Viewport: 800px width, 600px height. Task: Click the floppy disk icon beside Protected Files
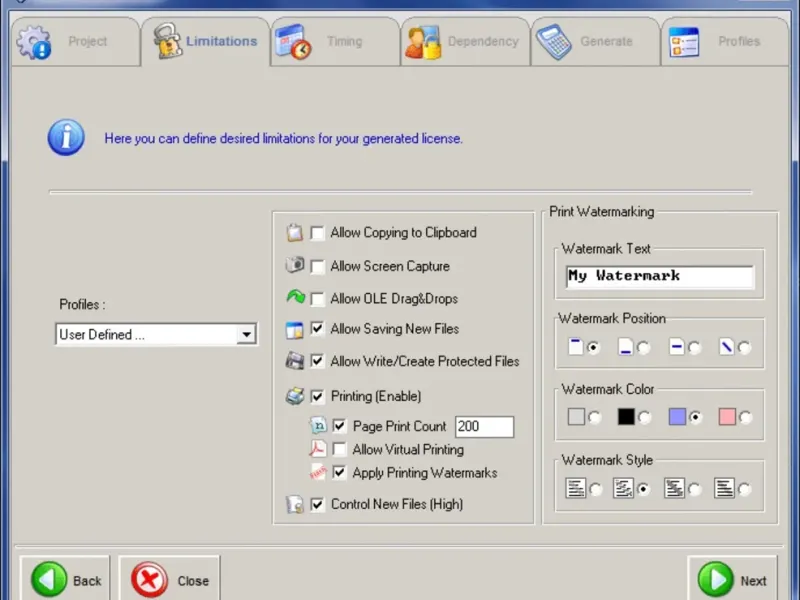pyautogui.click(x=295, y=361)
